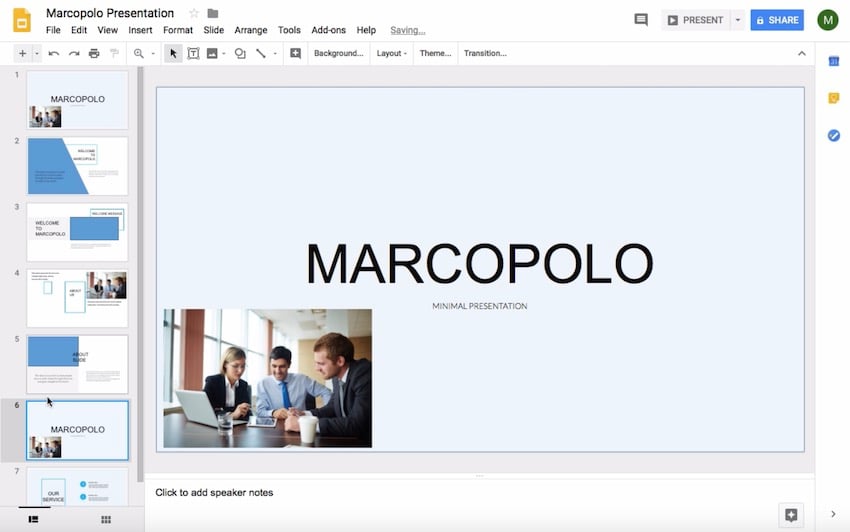Open the Insert menu

140,30
